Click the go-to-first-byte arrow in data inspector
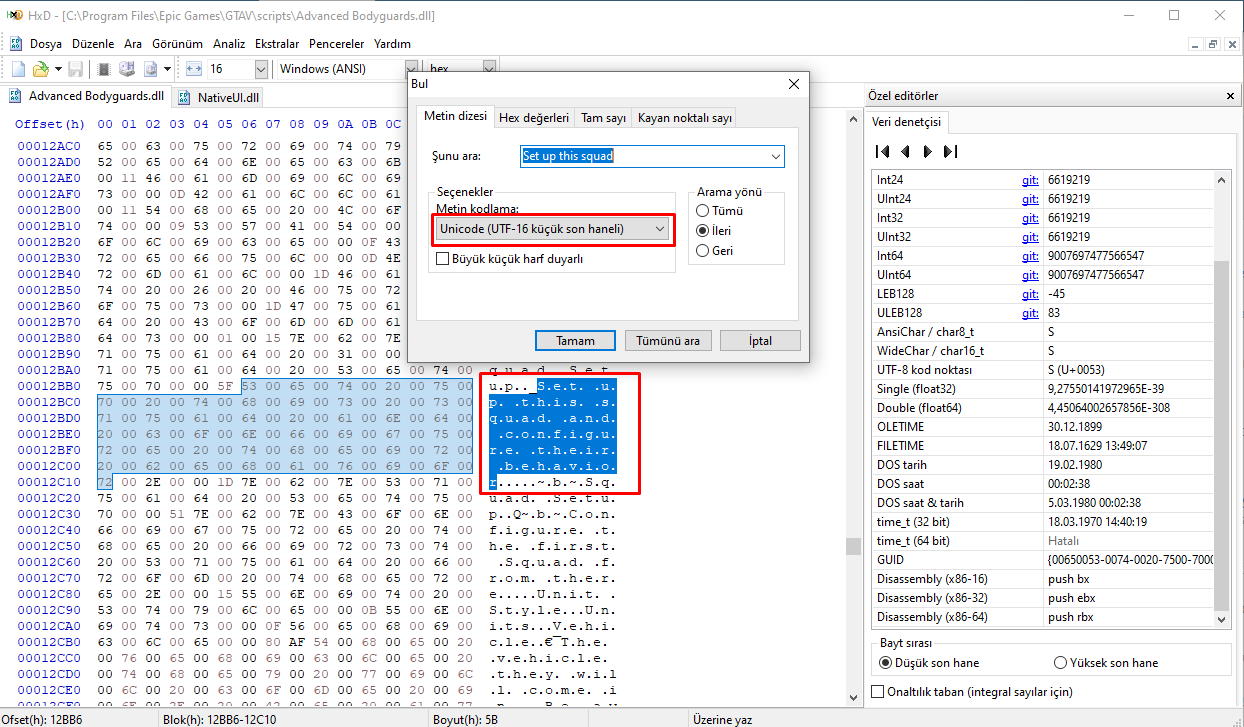This screenshot has height=727, width=1244. tap(882, 152)
